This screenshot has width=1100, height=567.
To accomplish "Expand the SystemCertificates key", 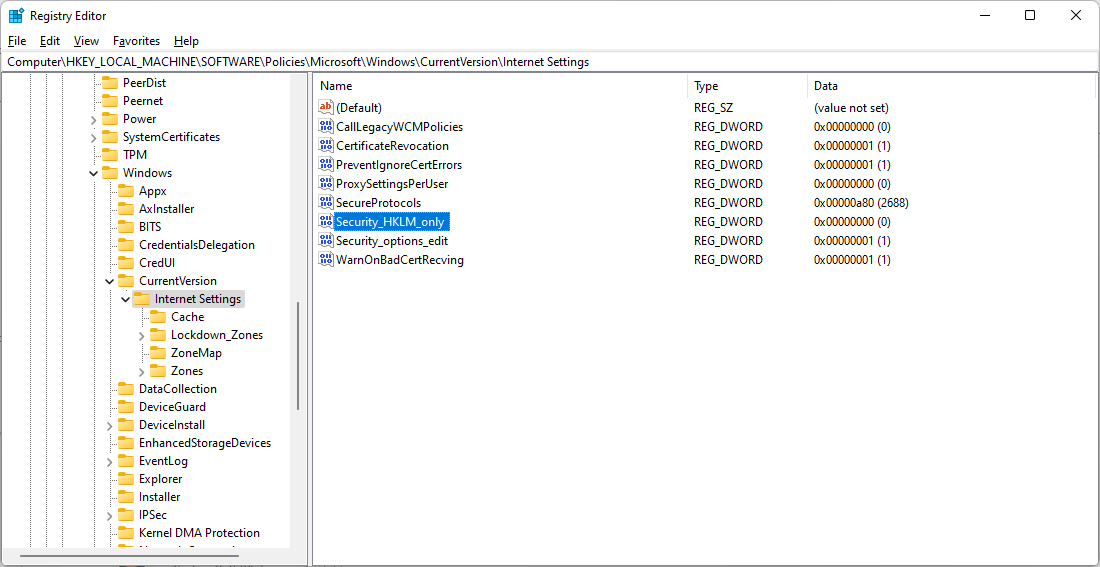I will (93, 137).
